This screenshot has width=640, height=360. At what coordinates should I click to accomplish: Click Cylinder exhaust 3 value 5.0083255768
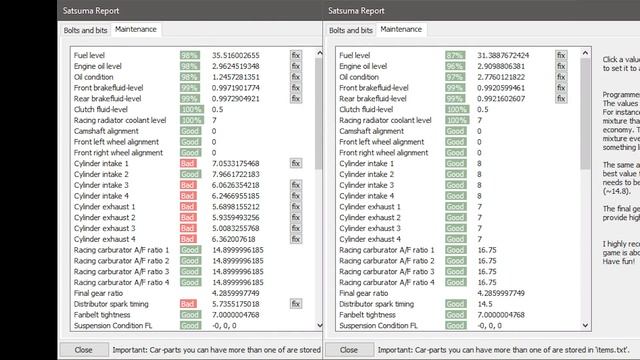click(236, 228)
